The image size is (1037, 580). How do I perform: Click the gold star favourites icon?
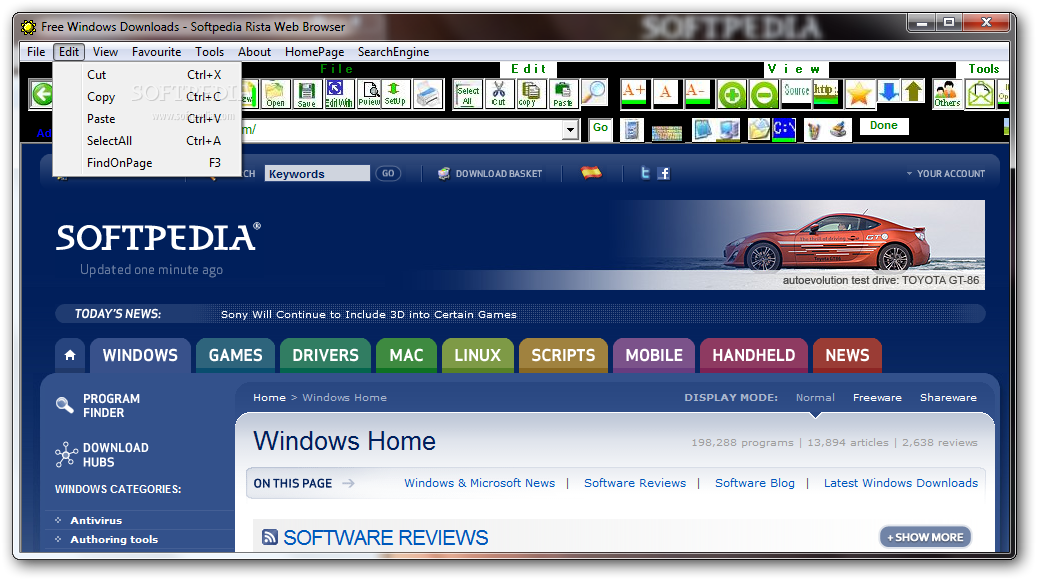pos(859,94)
